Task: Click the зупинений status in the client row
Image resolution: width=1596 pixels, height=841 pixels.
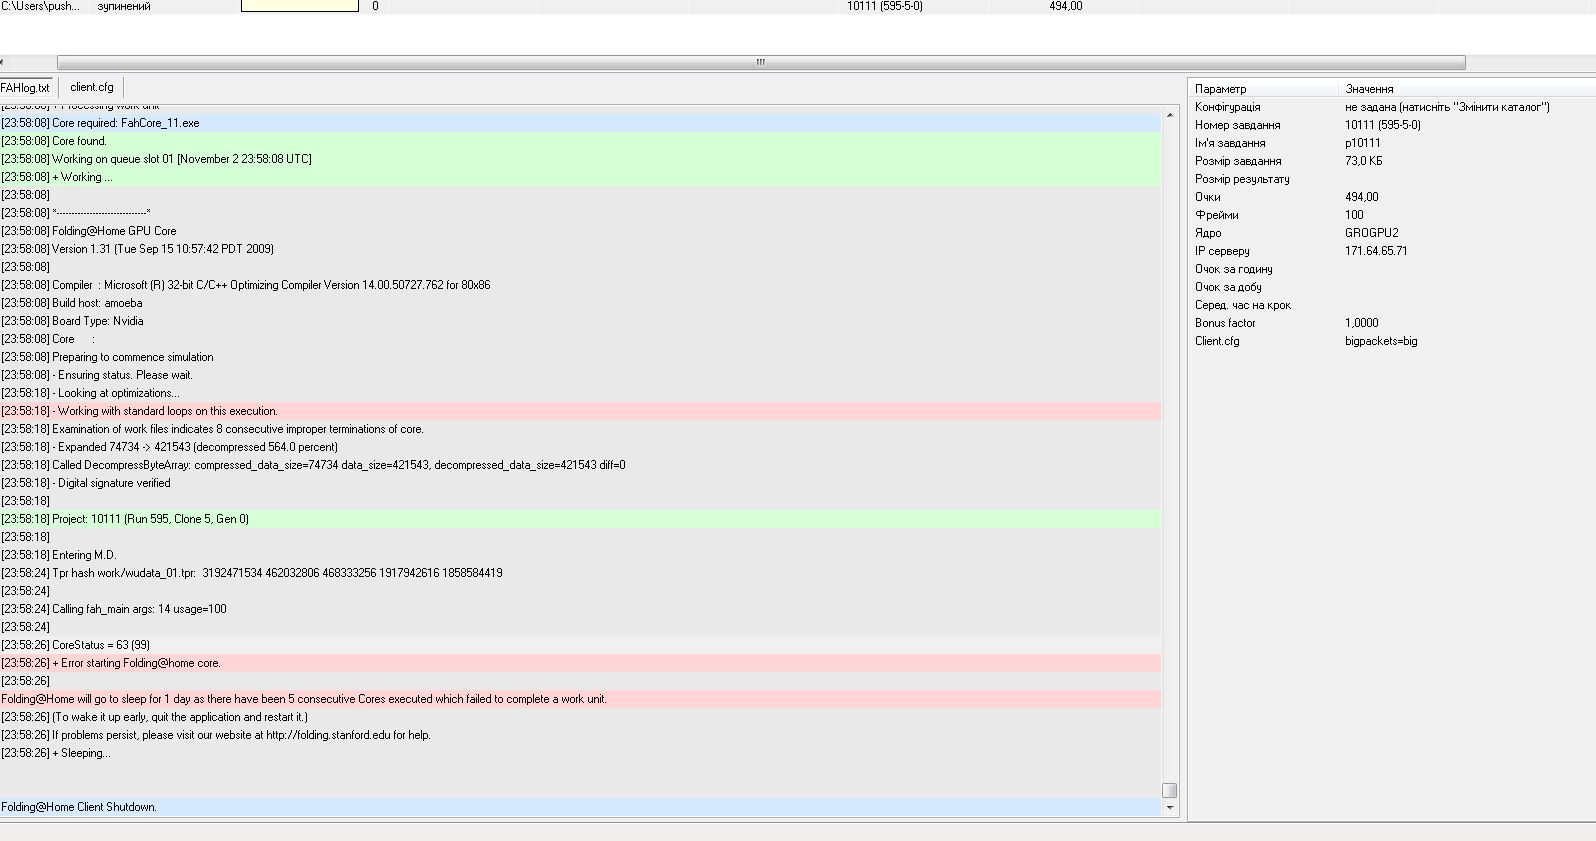Action: click(x=124, y=6)
